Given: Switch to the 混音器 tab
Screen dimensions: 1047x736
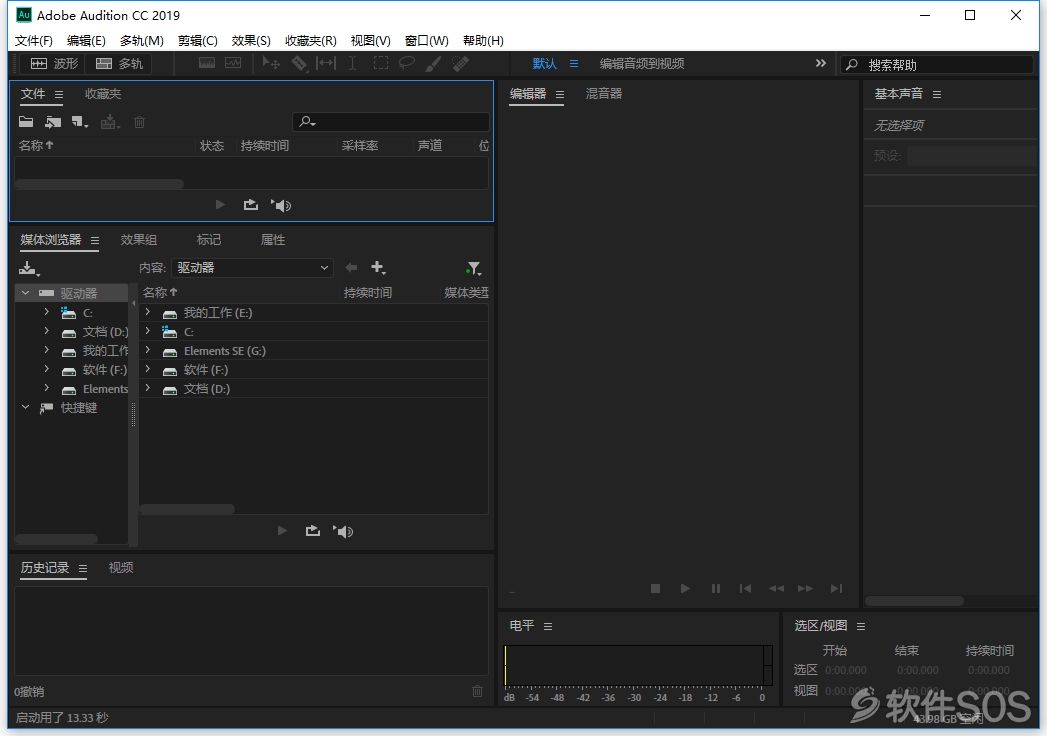Looking at the screenshot, I should click(x=604, y=94).
